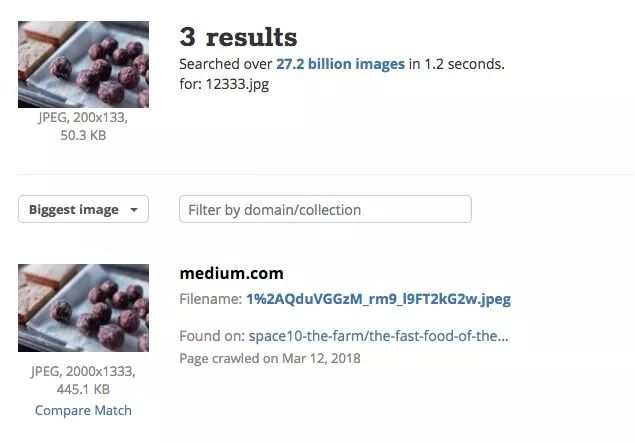
Task: Click the 'in 1.2 seconds' search time text
Action: [x=456, y=64]
